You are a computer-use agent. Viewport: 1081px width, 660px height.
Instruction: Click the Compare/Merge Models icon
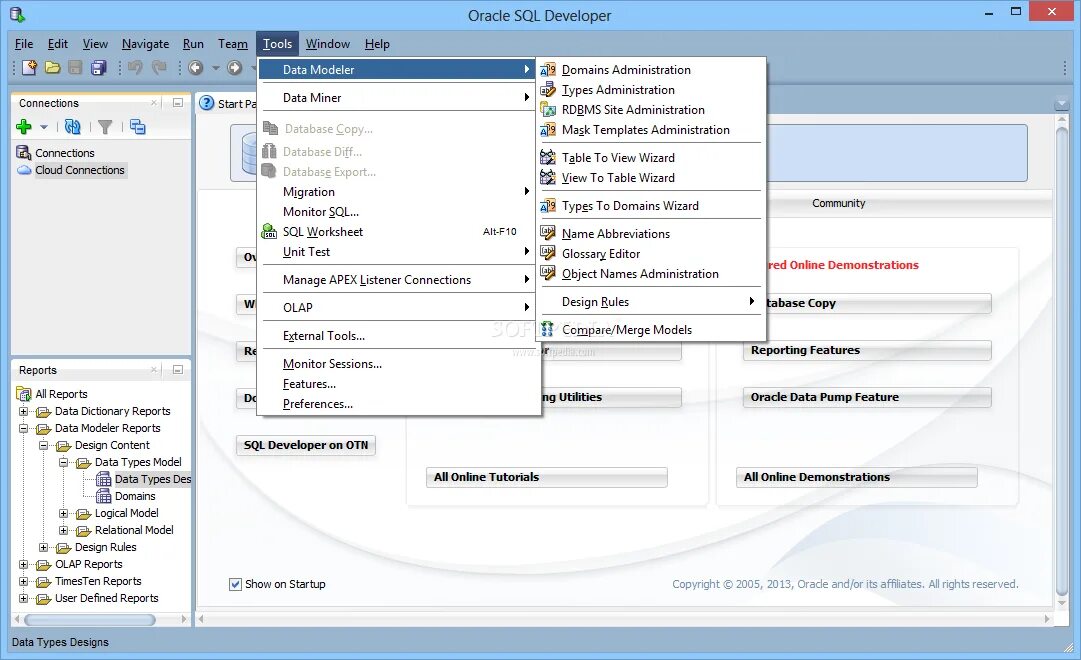tap(547, 329)
